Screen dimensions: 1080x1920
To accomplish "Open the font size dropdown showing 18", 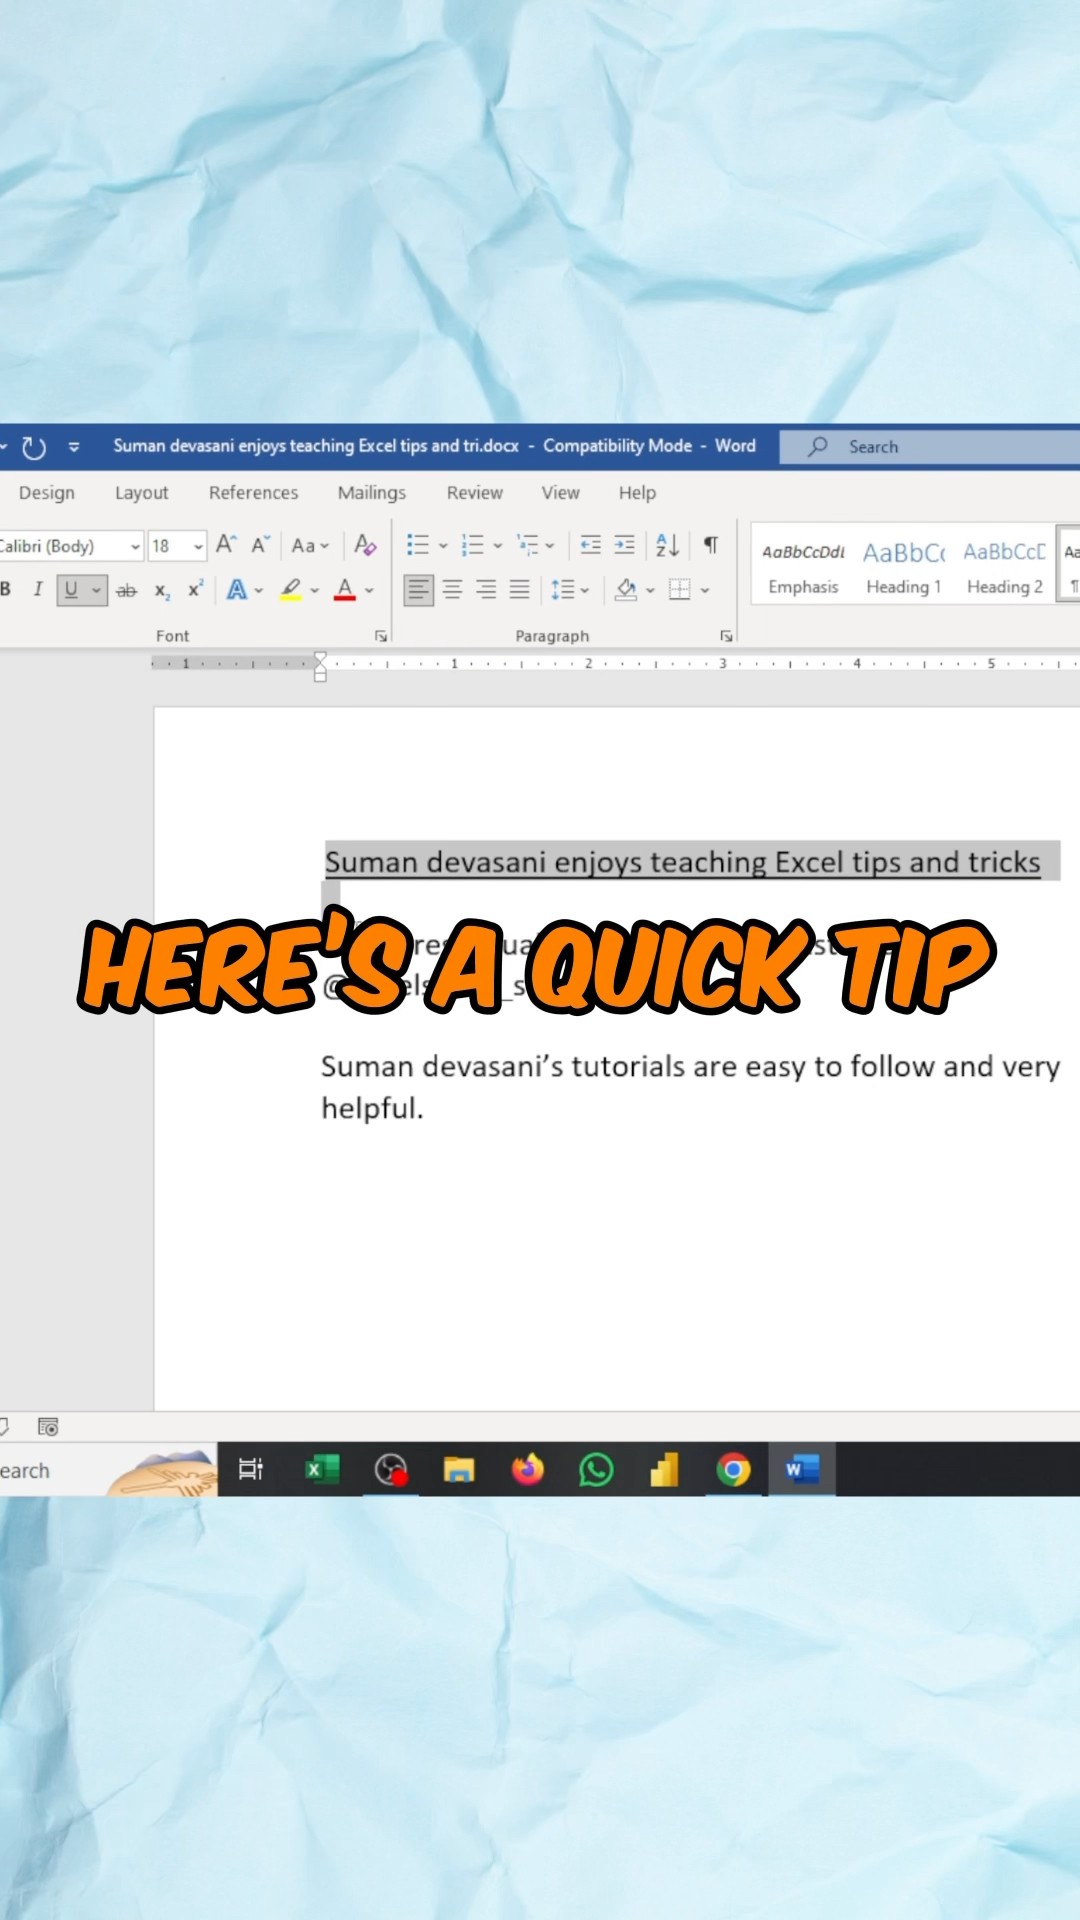I will (198, 546).
